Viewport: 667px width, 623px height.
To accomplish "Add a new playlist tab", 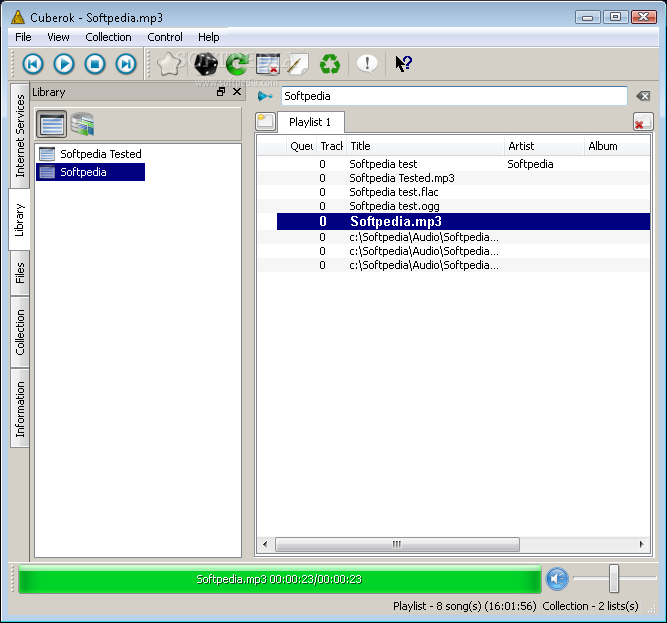I will coord(265,122).
